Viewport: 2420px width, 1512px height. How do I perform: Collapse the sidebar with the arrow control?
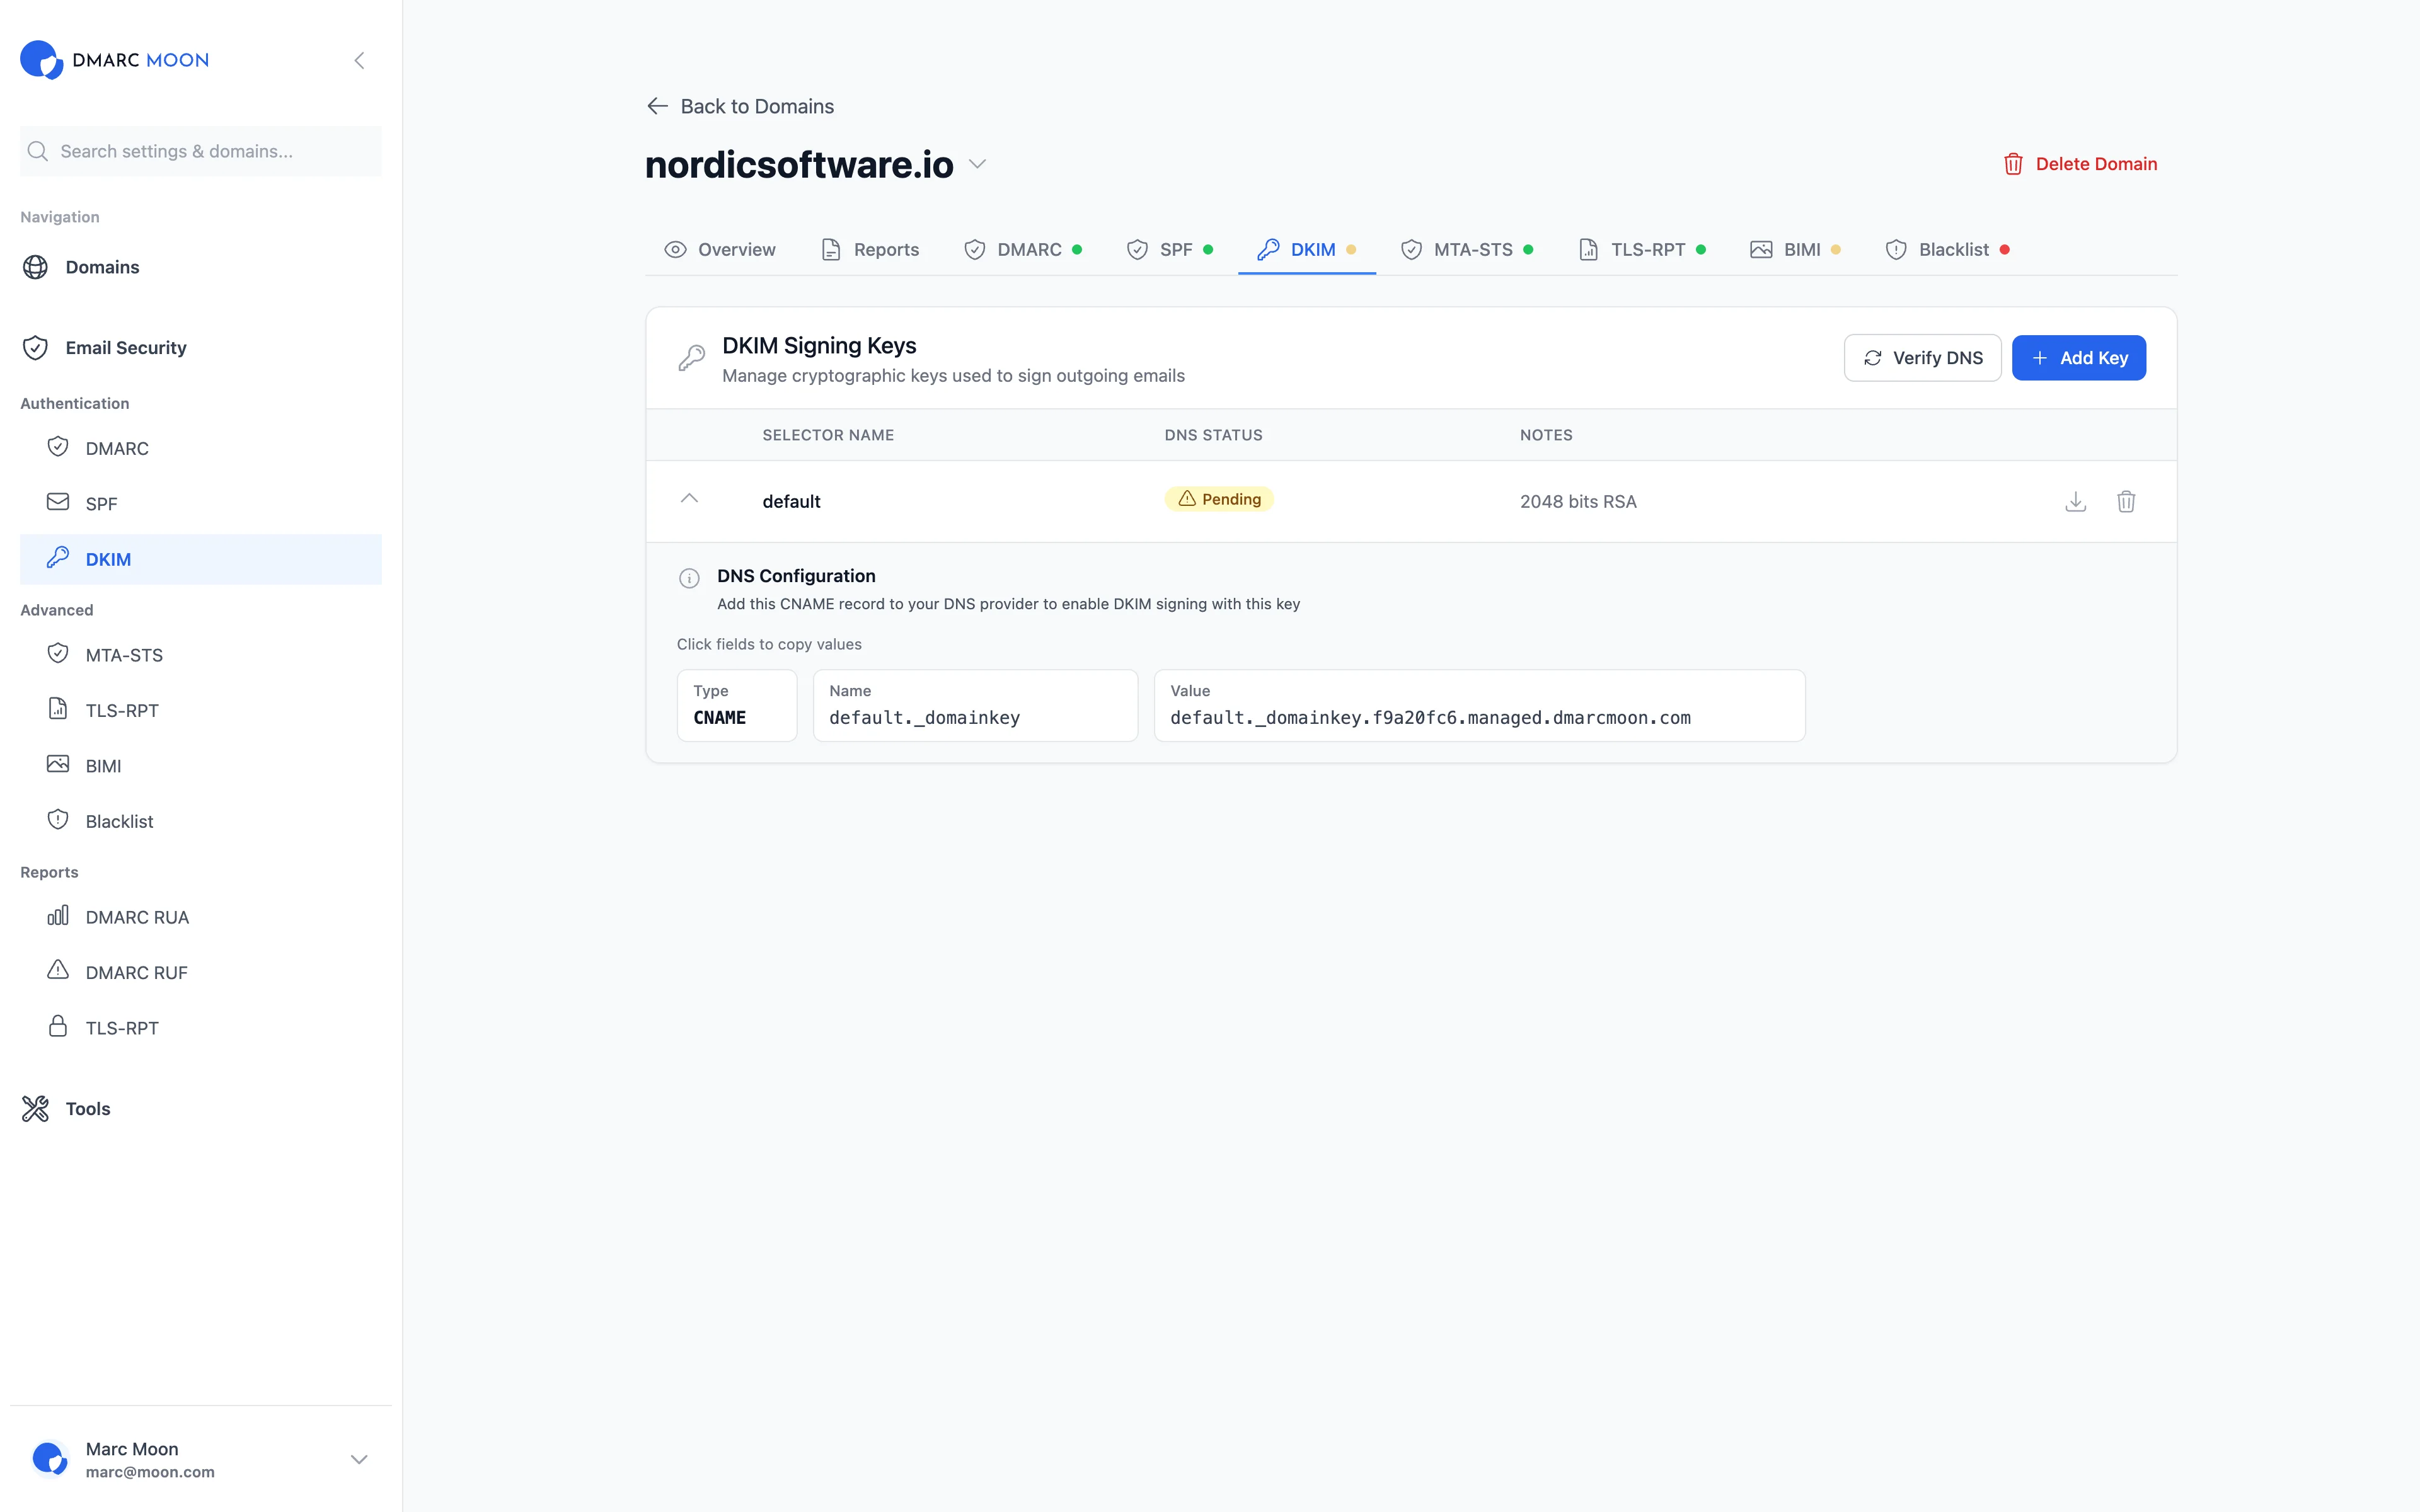359,60
